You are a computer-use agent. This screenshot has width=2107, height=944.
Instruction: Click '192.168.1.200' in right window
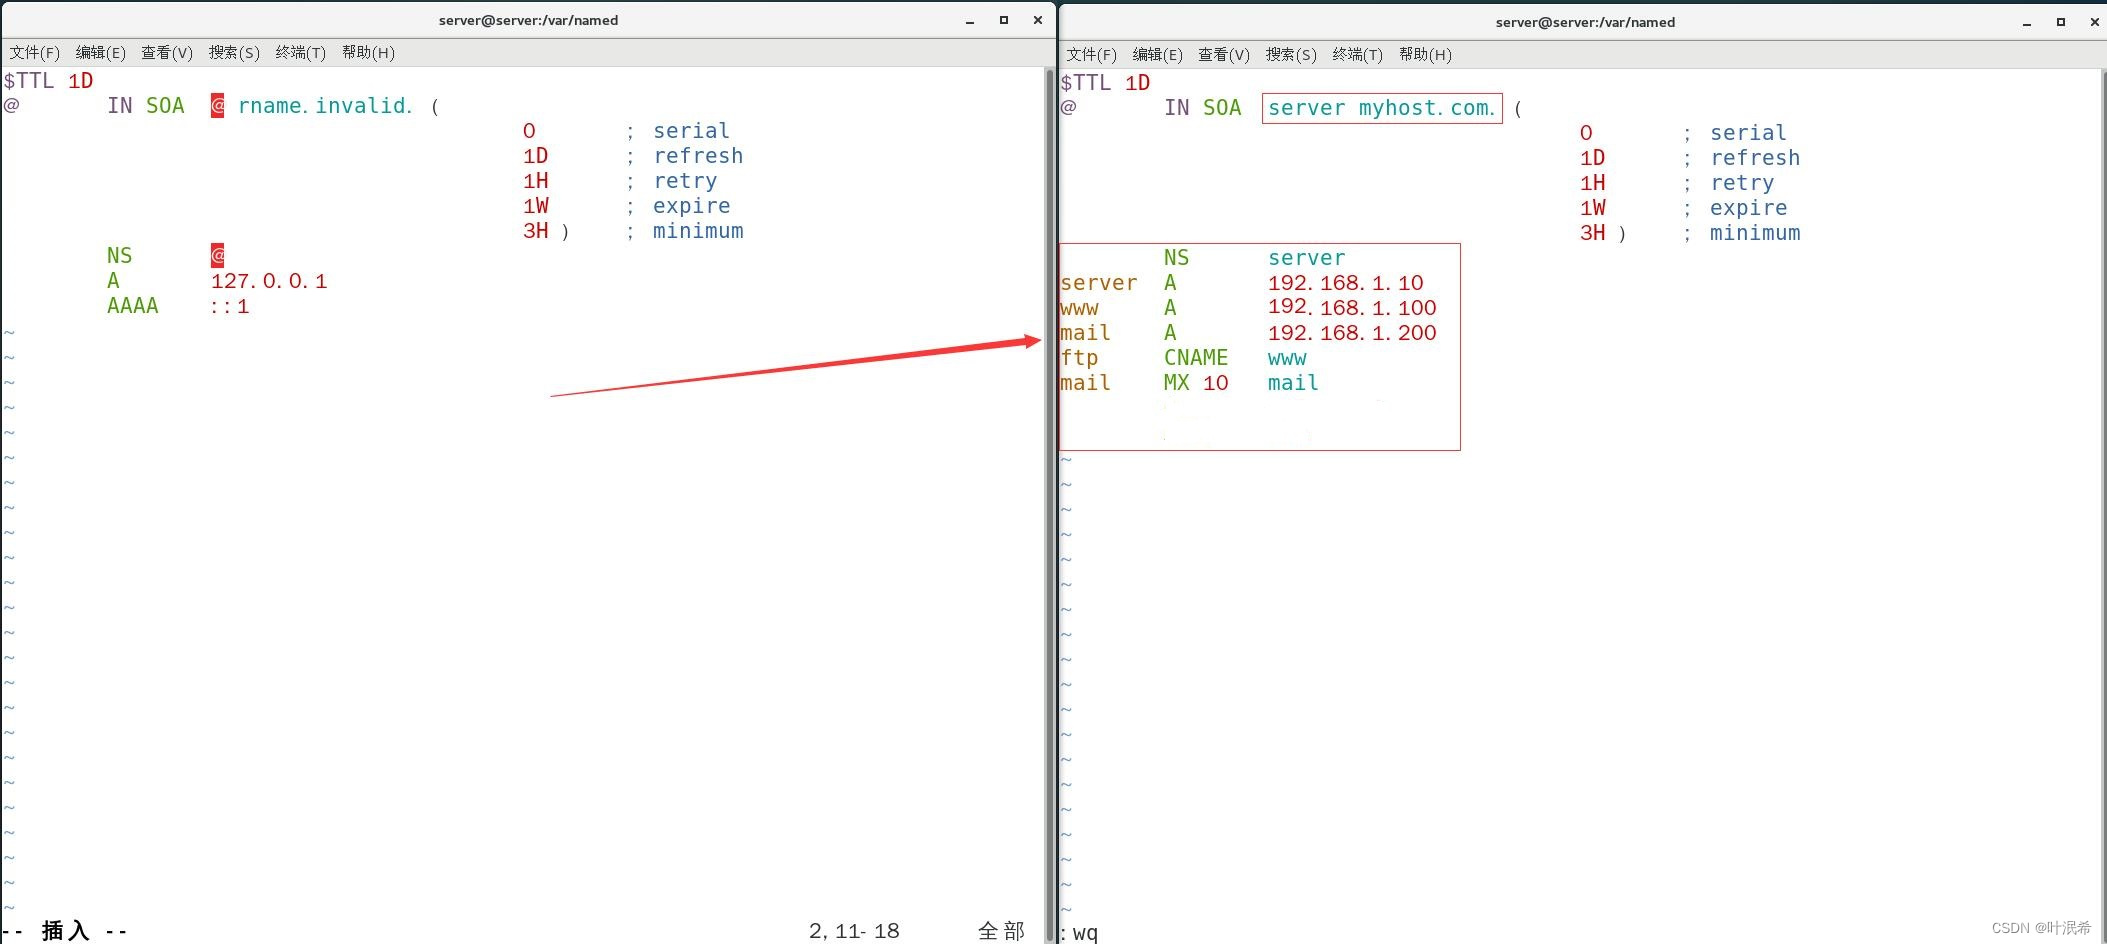coord(1352,333)
